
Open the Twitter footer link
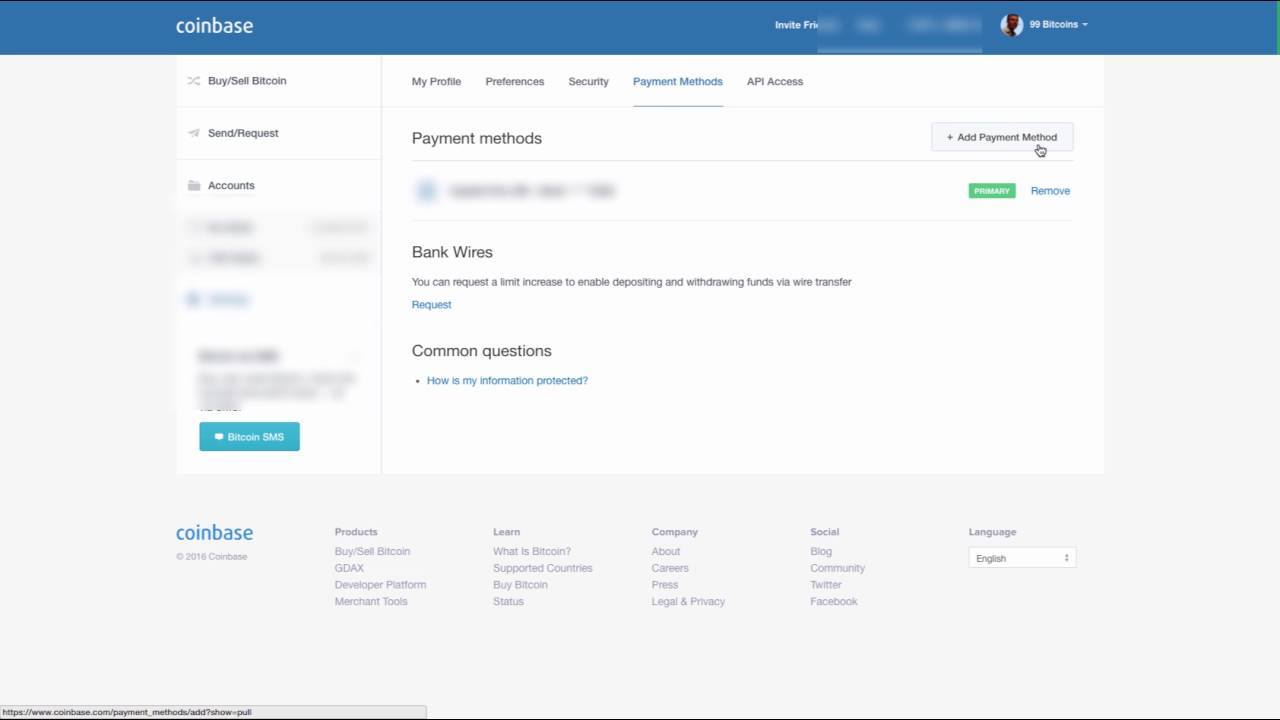826,585
